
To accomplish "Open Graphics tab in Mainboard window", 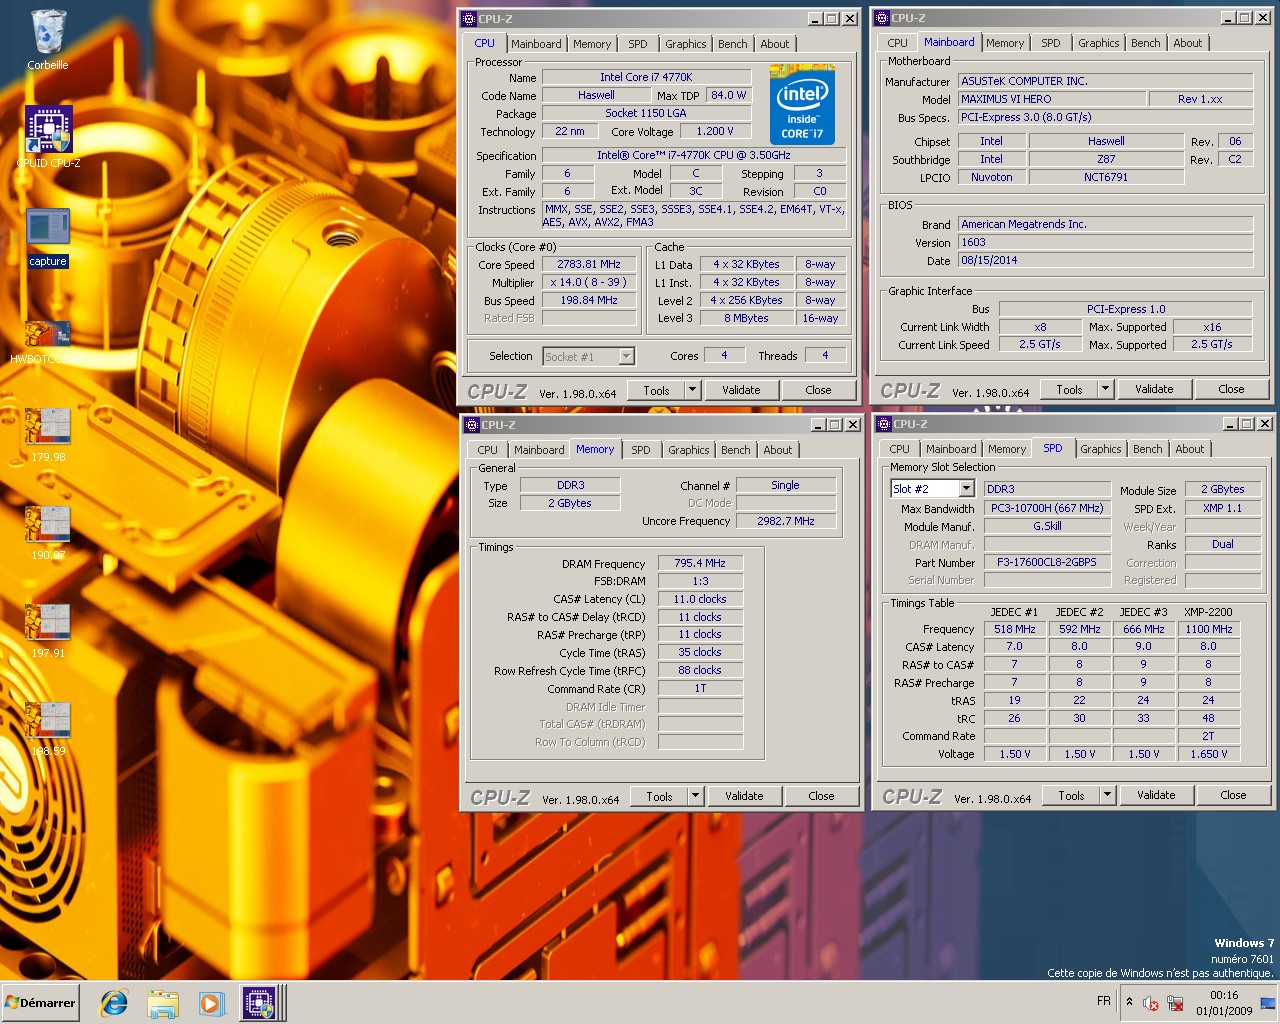I will tap(1099, 43).
